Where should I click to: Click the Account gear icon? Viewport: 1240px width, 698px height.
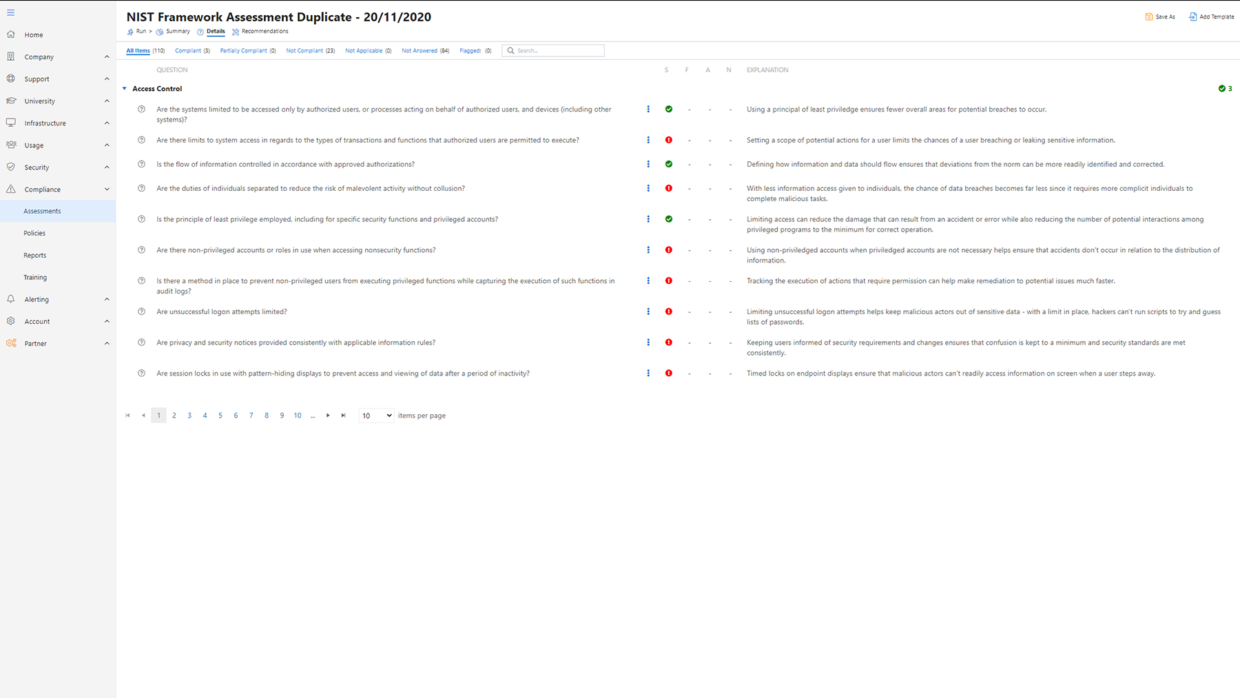(x=11, y=321)
